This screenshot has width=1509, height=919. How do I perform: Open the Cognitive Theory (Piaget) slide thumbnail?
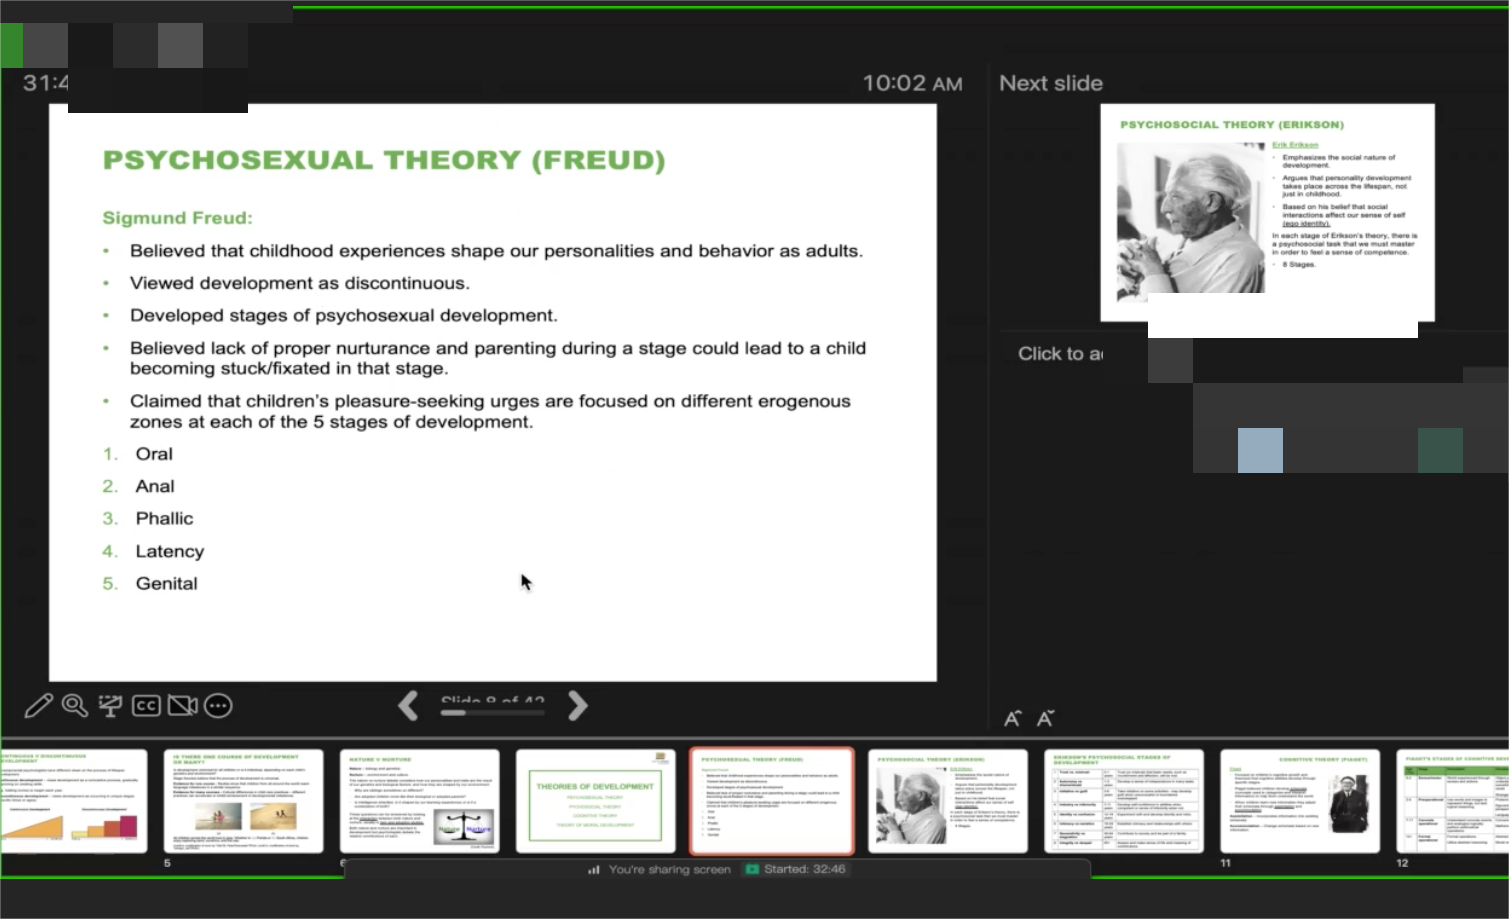coord(1299,801)
